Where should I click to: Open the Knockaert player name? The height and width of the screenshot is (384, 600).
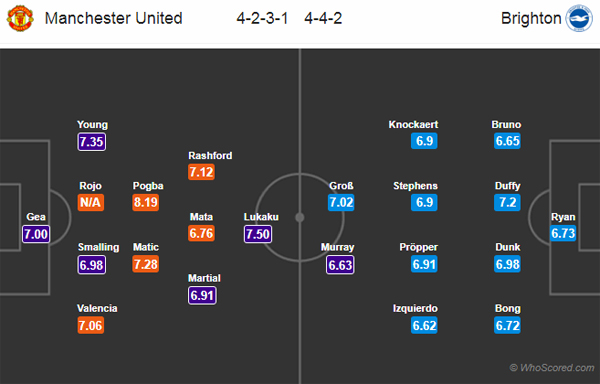413,125
